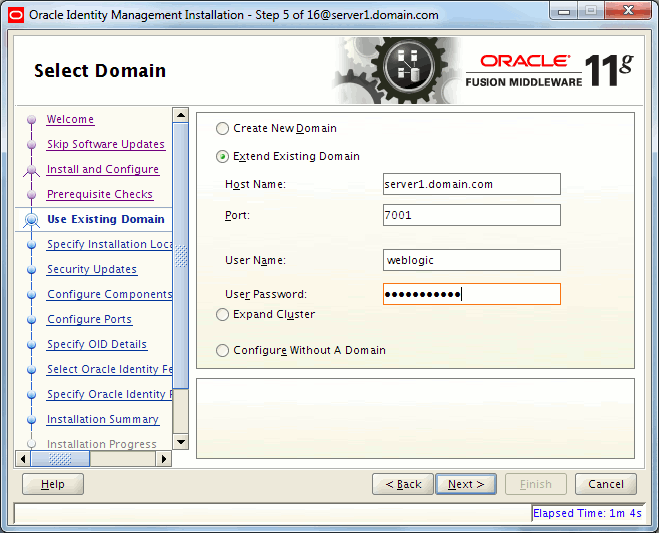Go to Skip Software Updates step
Viewport: 659px width, 533px height.
click(x=106, y=144)
